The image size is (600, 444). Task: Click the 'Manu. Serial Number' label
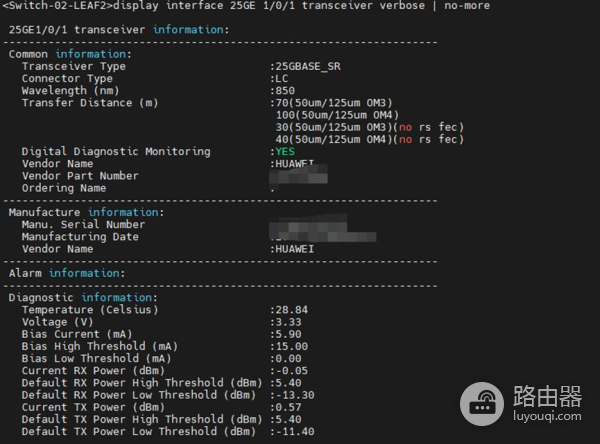tap(83, 225)
